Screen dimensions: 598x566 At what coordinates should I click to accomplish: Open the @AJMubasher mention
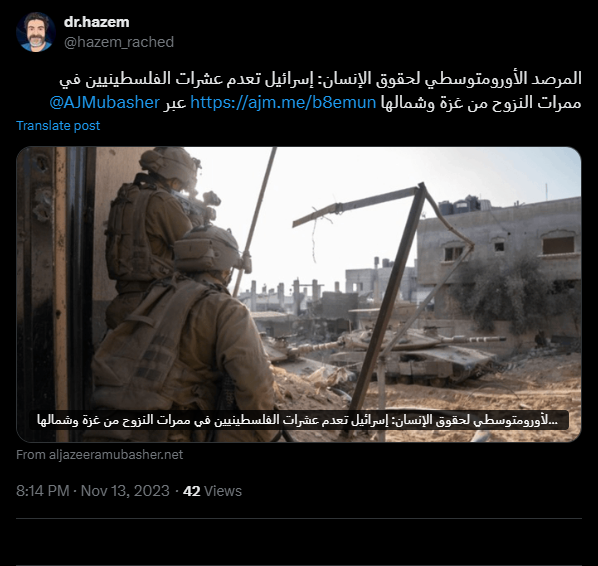click(x=104, y=103)
